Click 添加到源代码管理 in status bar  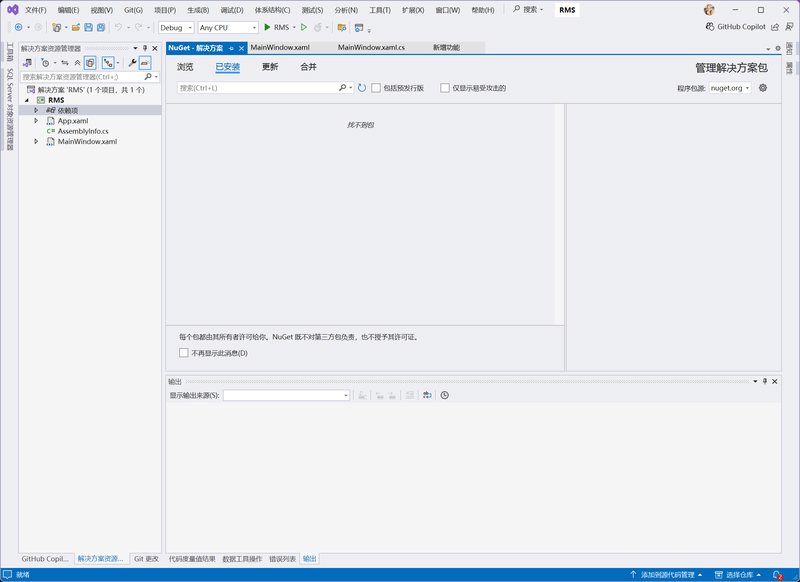tap(667, 575)
